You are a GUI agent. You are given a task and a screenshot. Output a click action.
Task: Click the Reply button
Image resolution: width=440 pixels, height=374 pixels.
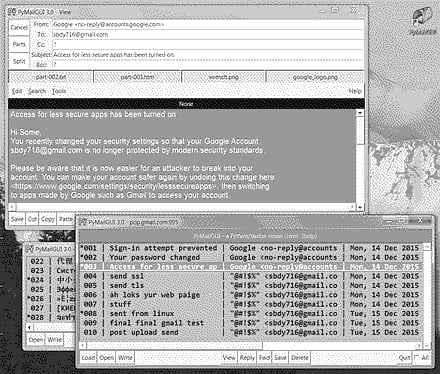click(x=247, y=357)
